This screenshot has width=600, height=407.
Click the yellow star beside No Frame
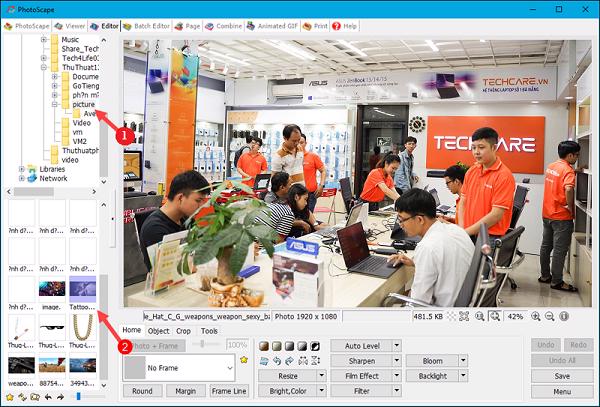coord(244,360)
